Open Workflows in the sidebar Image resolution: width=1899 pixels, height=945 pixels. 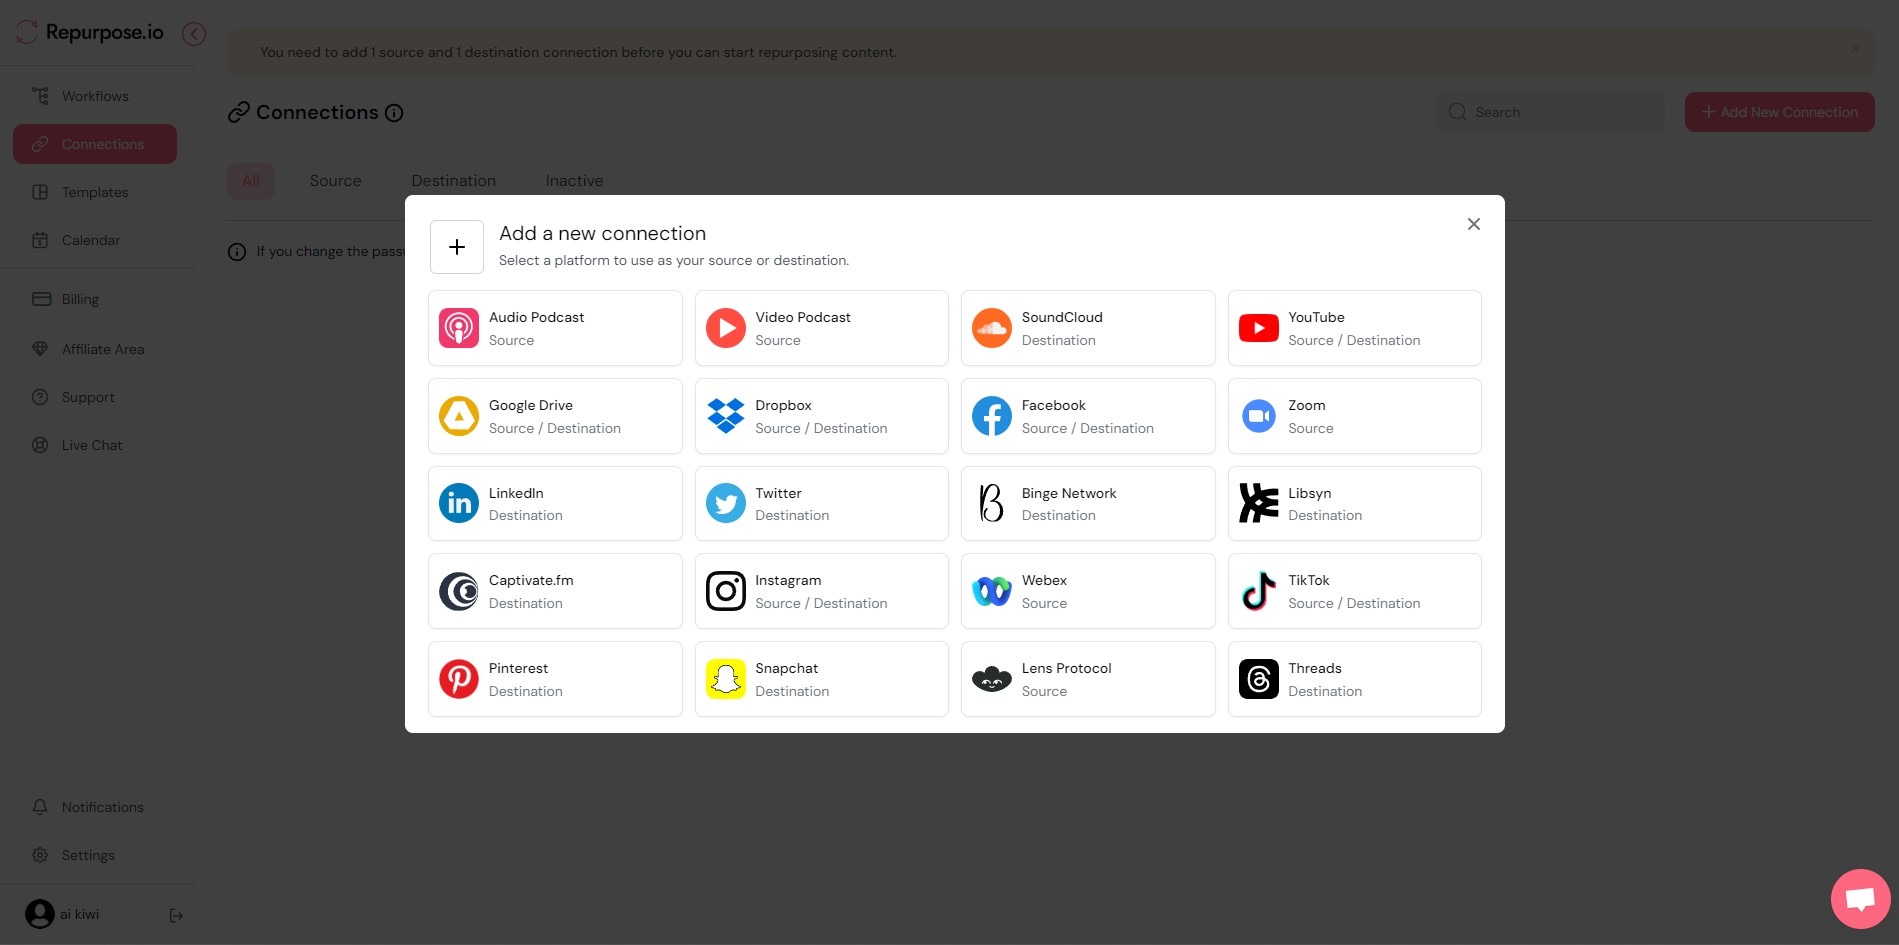[x=95, y=96]
